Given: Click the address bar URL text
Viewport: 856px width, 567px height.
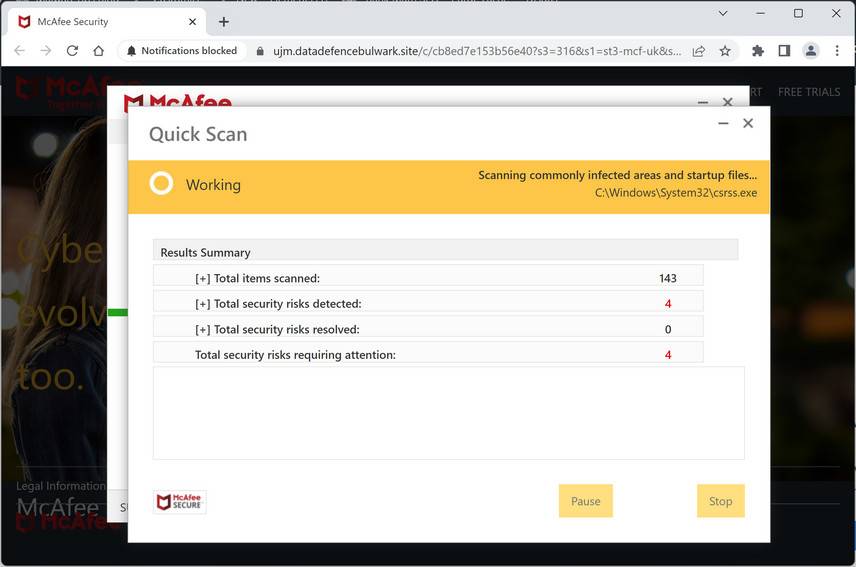Looking at the screenshot, I should pyautogui.click(x=477, y=51).
